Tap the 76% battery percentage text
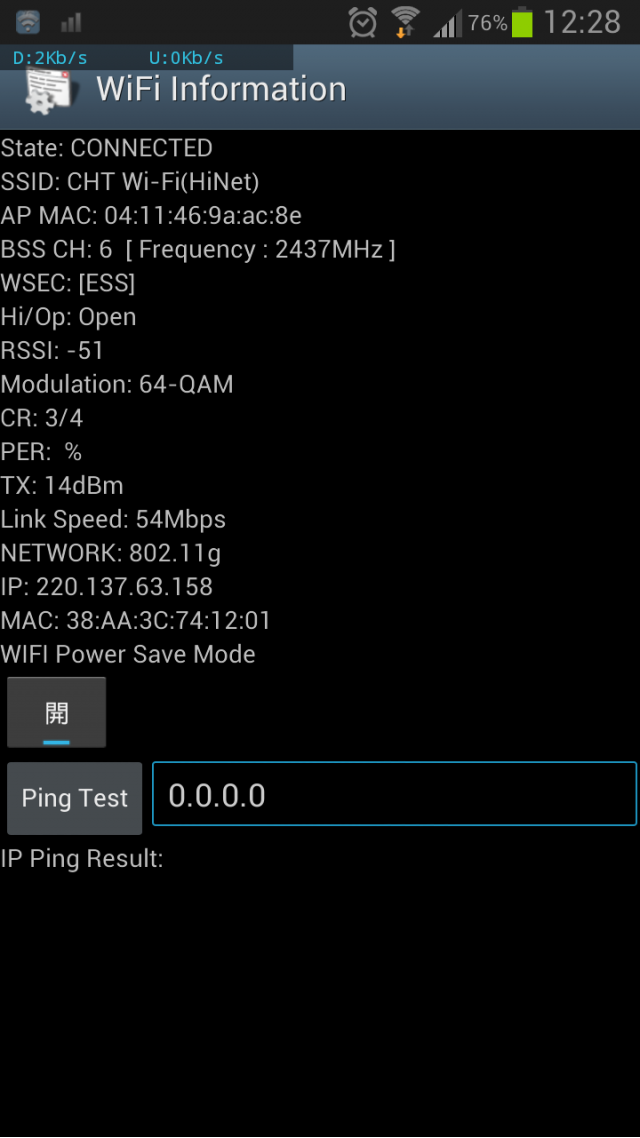The image size is (640, 1138). pyautogui.click(x=488, y=23)
